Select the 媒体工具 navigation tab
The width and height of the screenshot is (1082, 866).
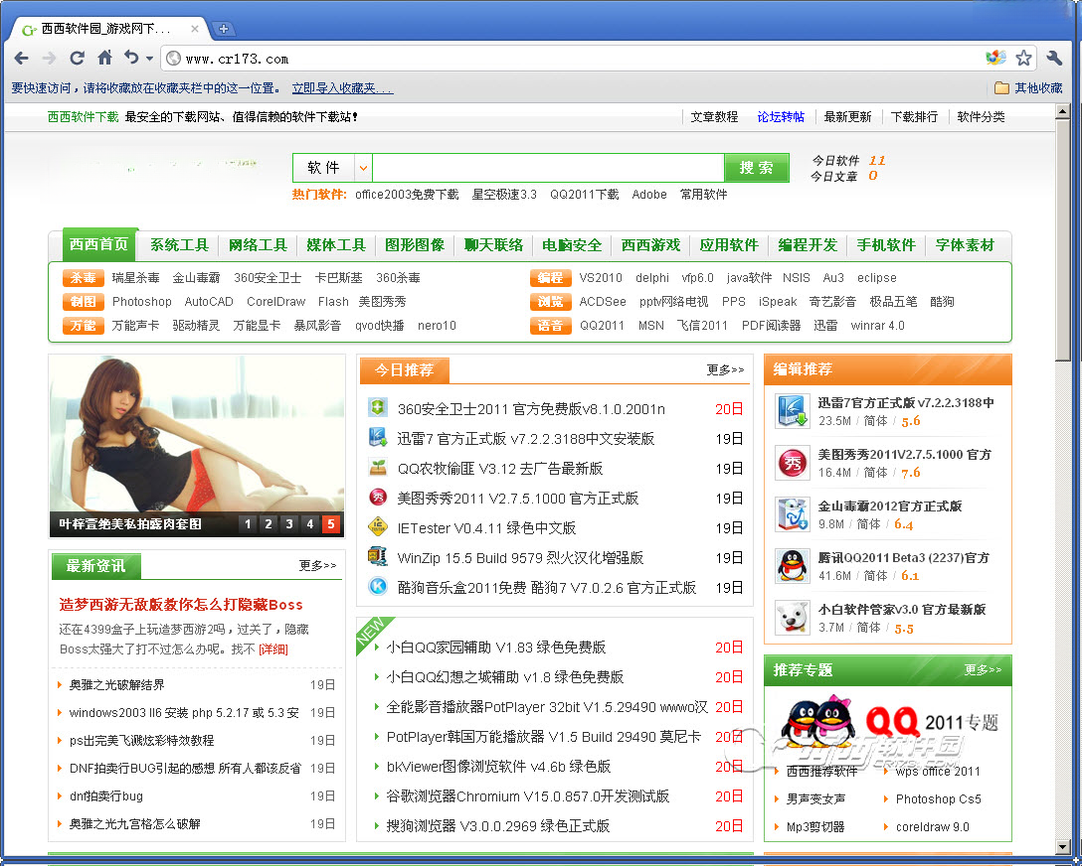click(x=335, y=245)
